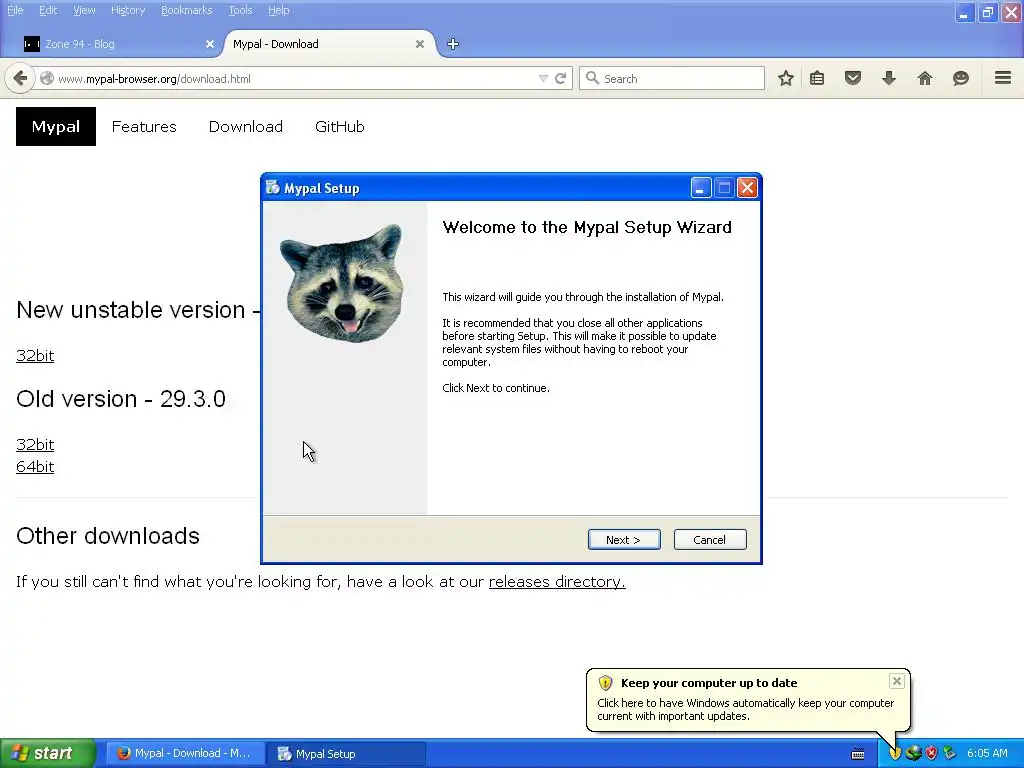Save page to Pocket icon

coord(853,78)
